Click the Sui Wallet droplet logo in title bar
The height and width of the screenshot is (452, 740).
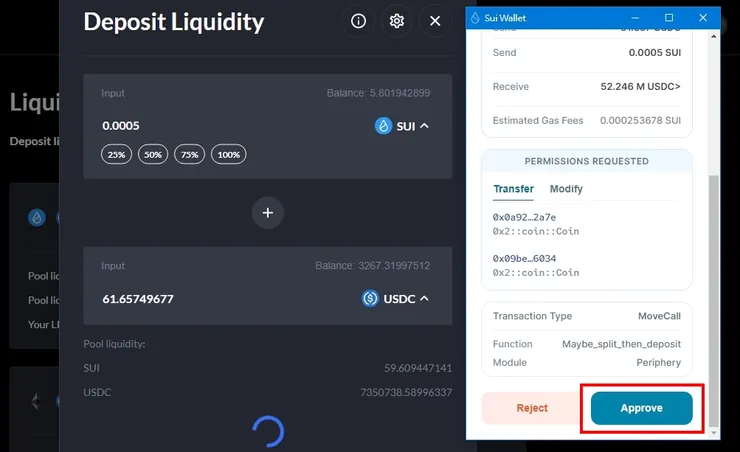tap(475, 18)
